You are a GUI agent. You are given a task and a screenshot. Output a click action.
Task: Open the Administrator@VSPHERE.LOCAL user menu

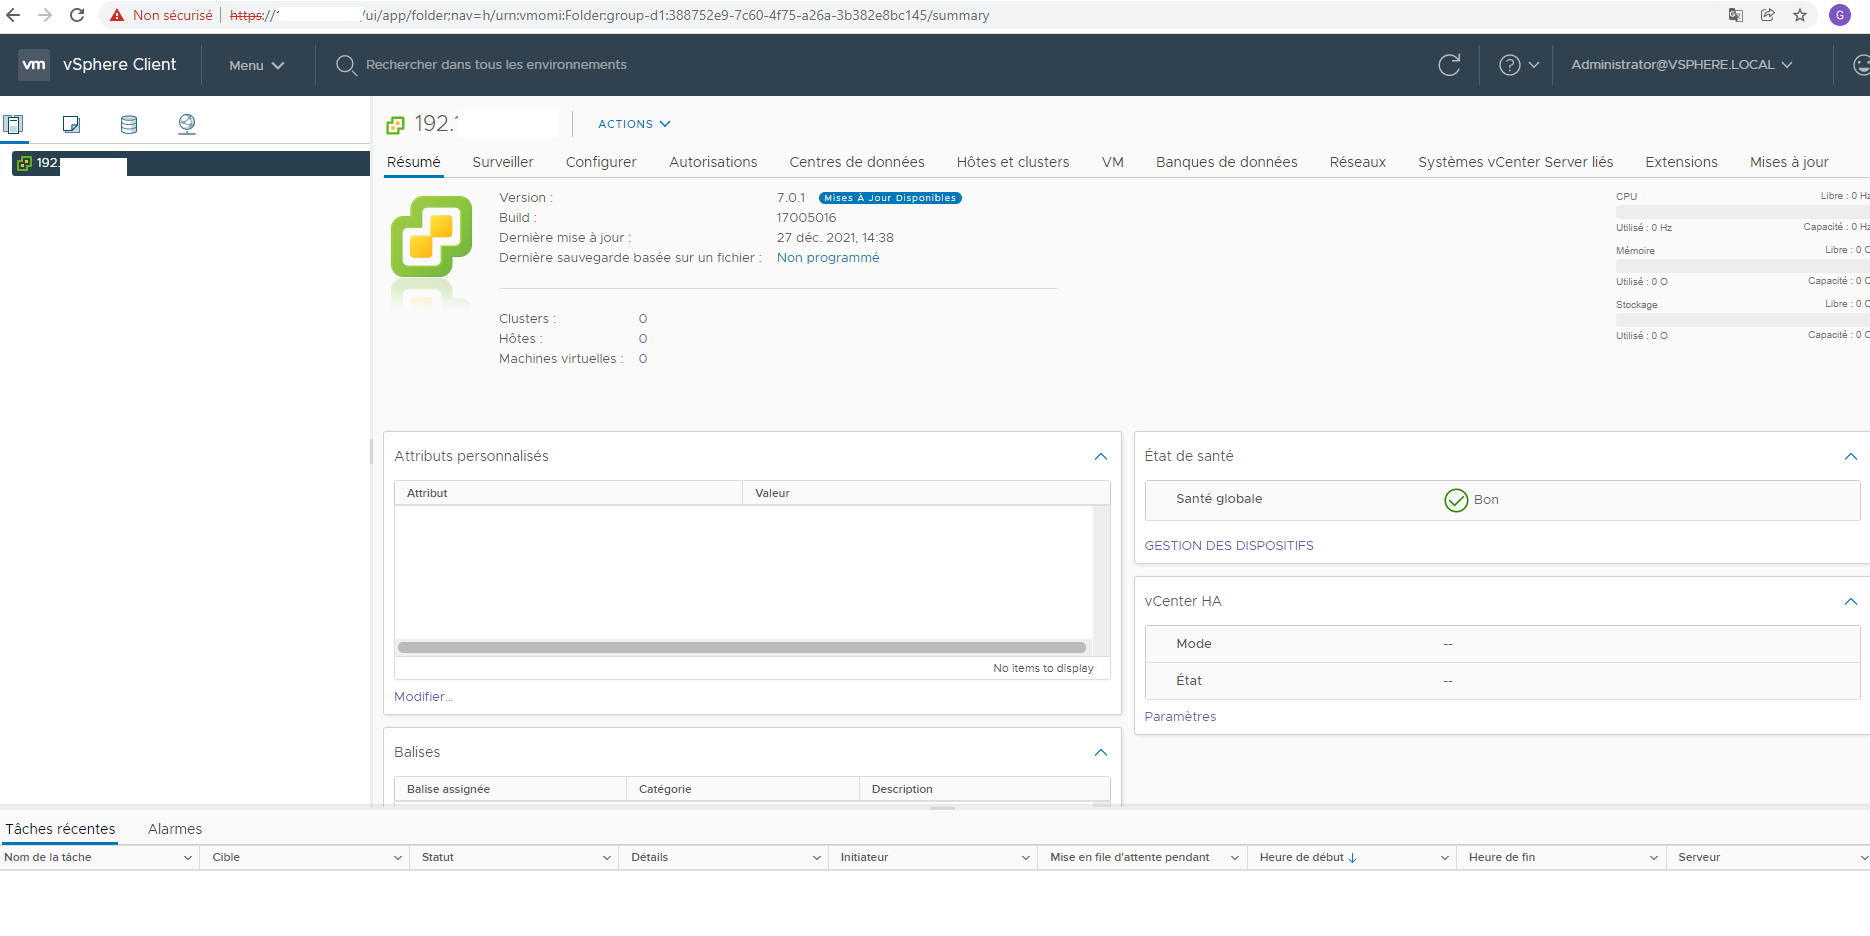click(x=1682, y=65)
